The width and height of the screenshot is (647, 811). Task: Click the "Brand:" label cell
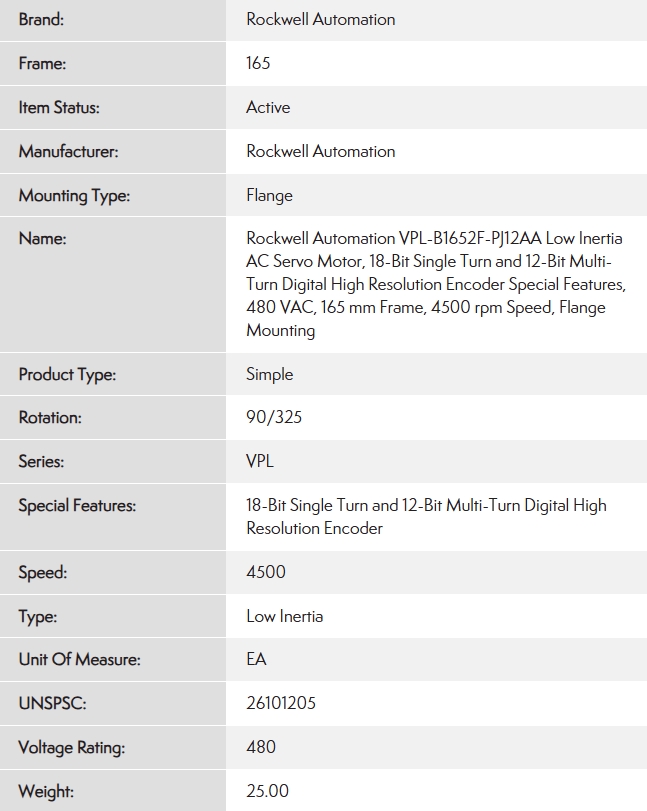point(113,20)
